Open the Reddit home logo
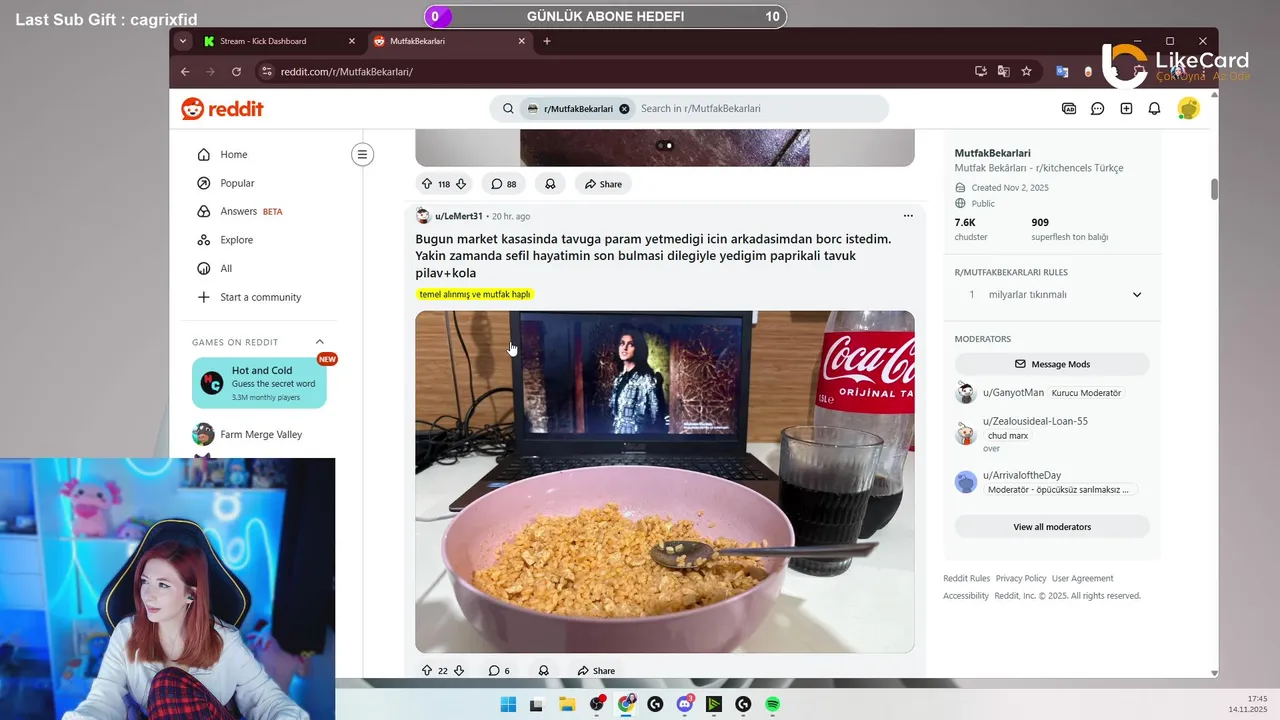 tap(222, 109)
